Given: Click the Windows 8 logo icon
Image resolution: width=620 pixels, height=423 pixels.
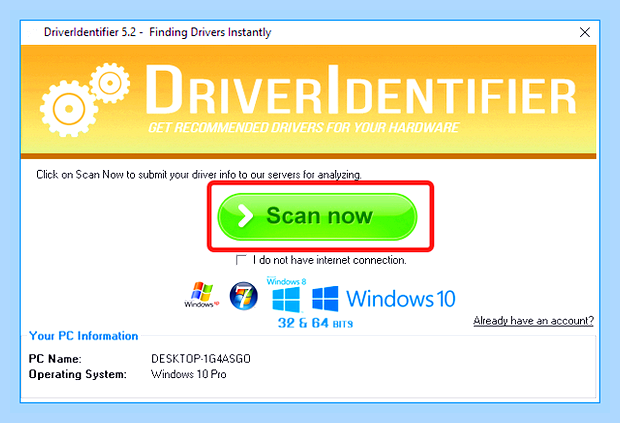Looking at the screenshot, I should tap(286, 295).
